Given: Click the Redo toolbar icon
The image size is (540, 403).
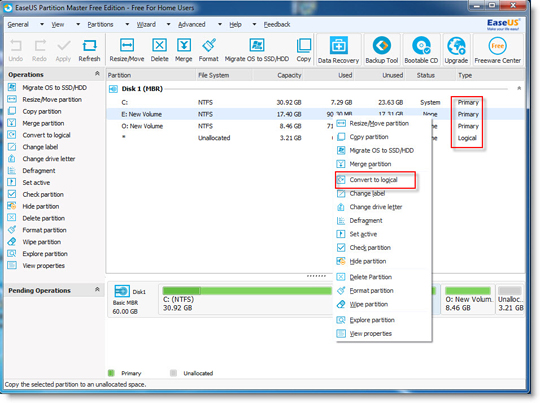Looking at the screenshot, I should [x=39, y=50].
